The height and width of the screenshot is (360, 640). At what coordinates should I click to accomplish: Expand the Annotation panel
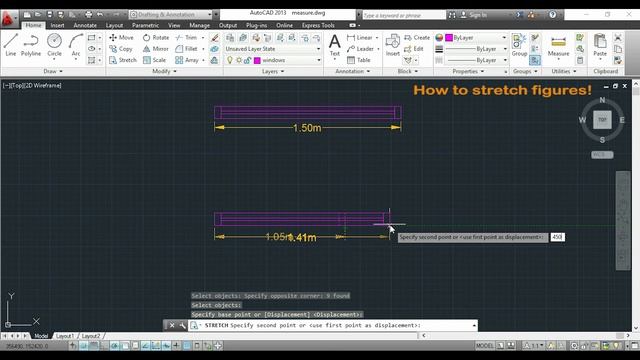pos(353,71)
